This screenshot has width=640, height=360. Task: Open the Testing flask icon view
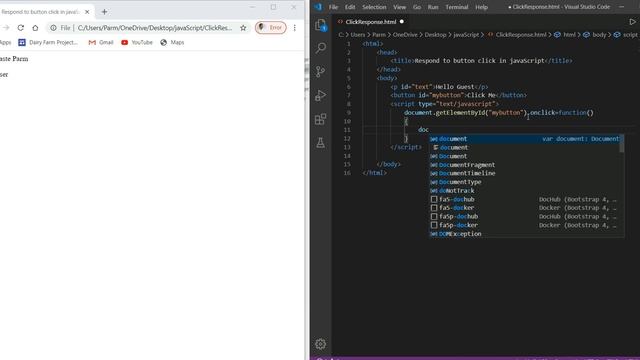coord(321,142)
